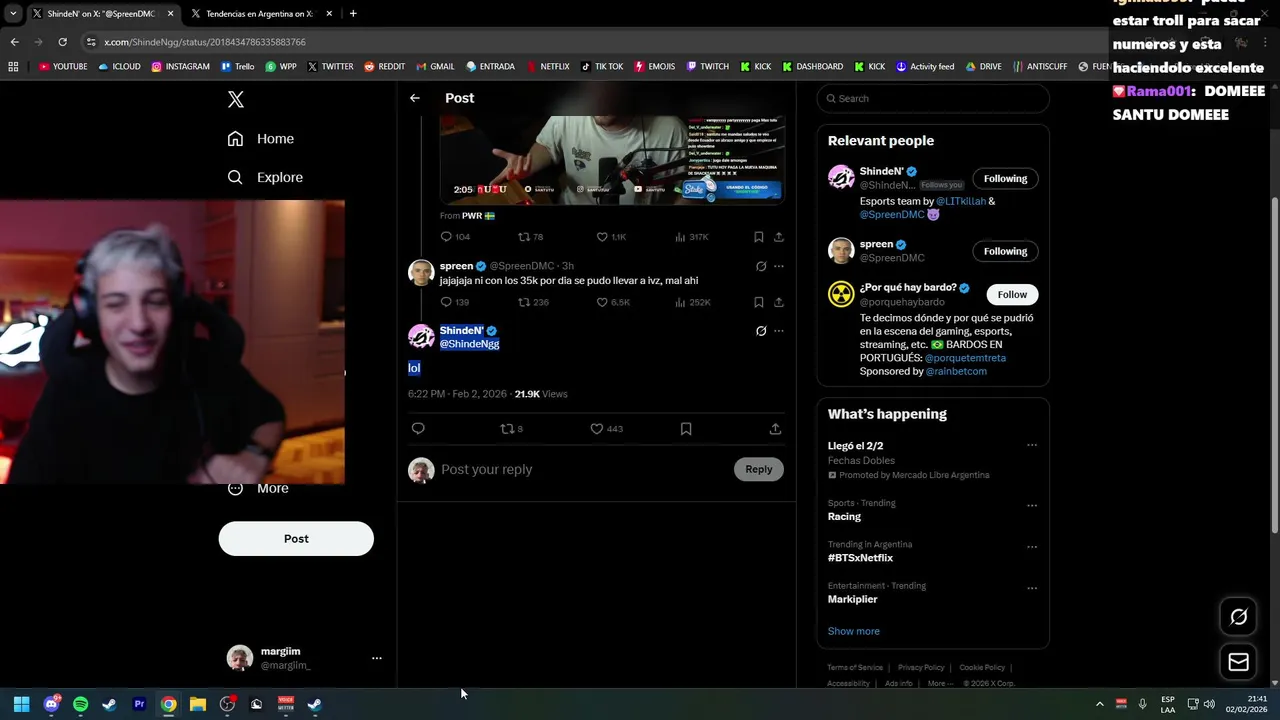Open Home in the X sidebar
This screenshot has width=1280, height=720.
pyautogui.click(x=261, y=139)
